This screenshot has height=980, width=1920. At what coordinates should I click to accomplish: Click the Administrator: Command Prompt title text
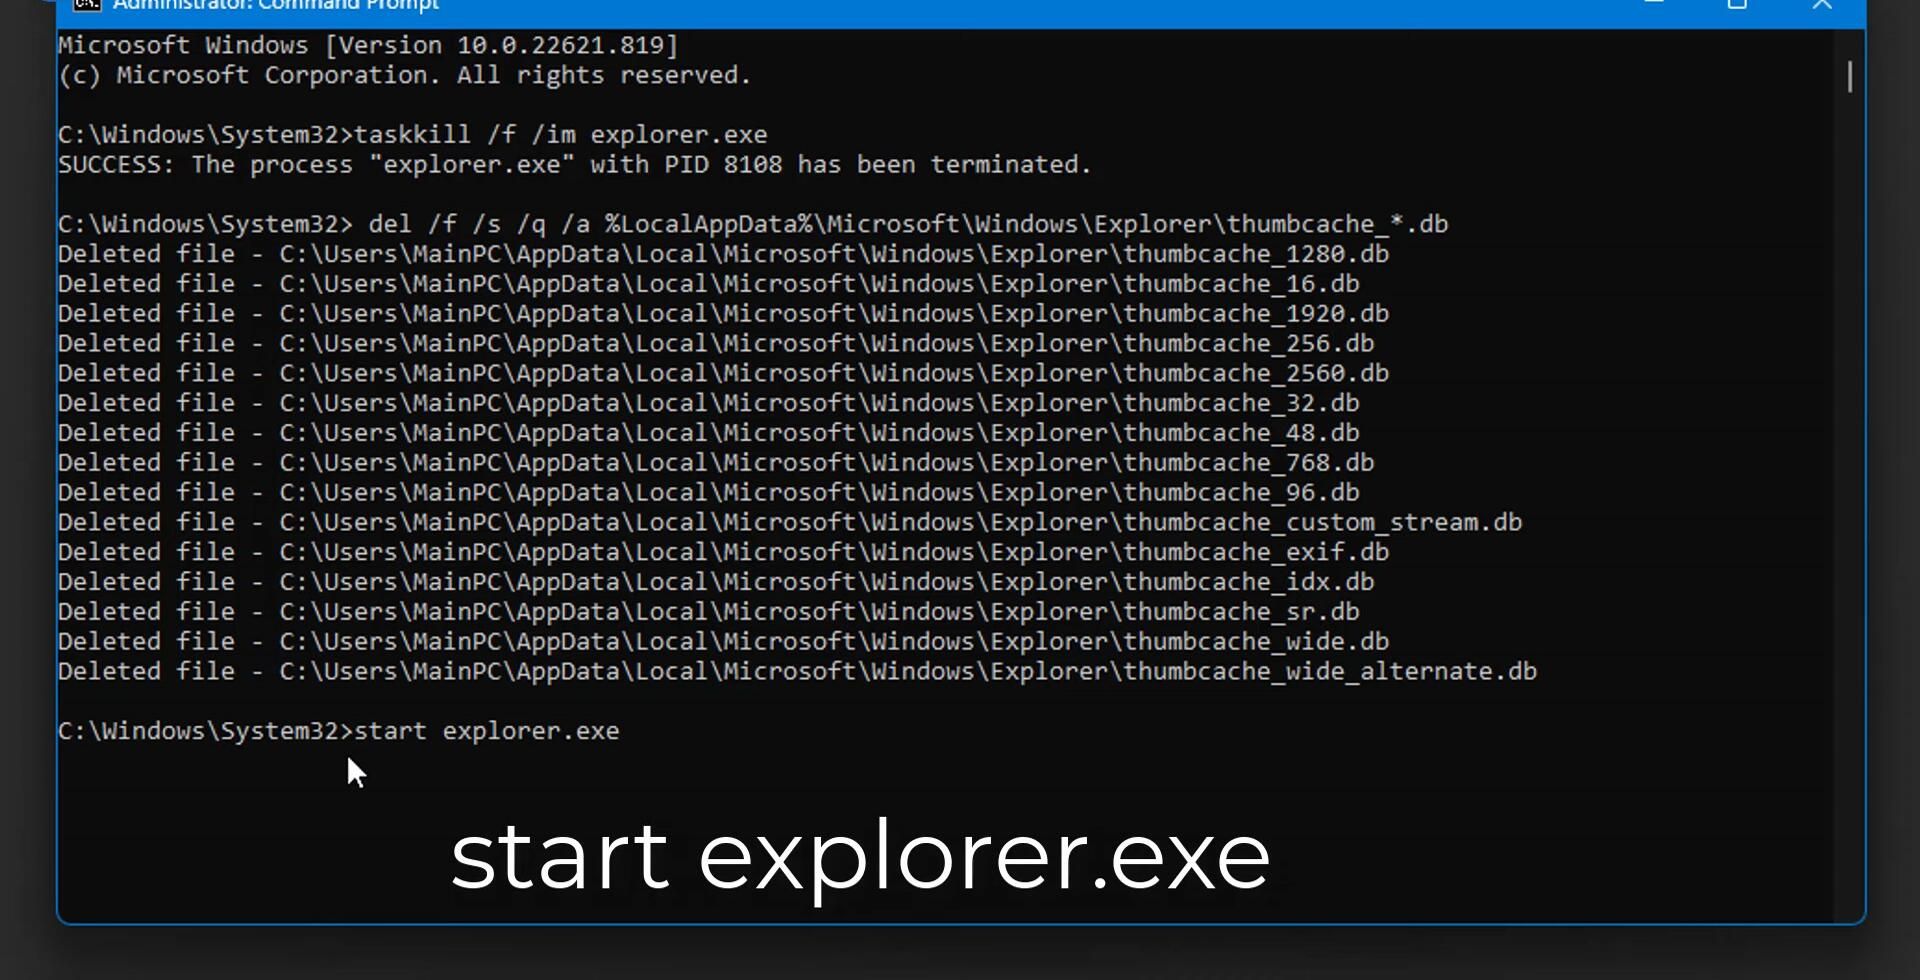click(276, 5)
